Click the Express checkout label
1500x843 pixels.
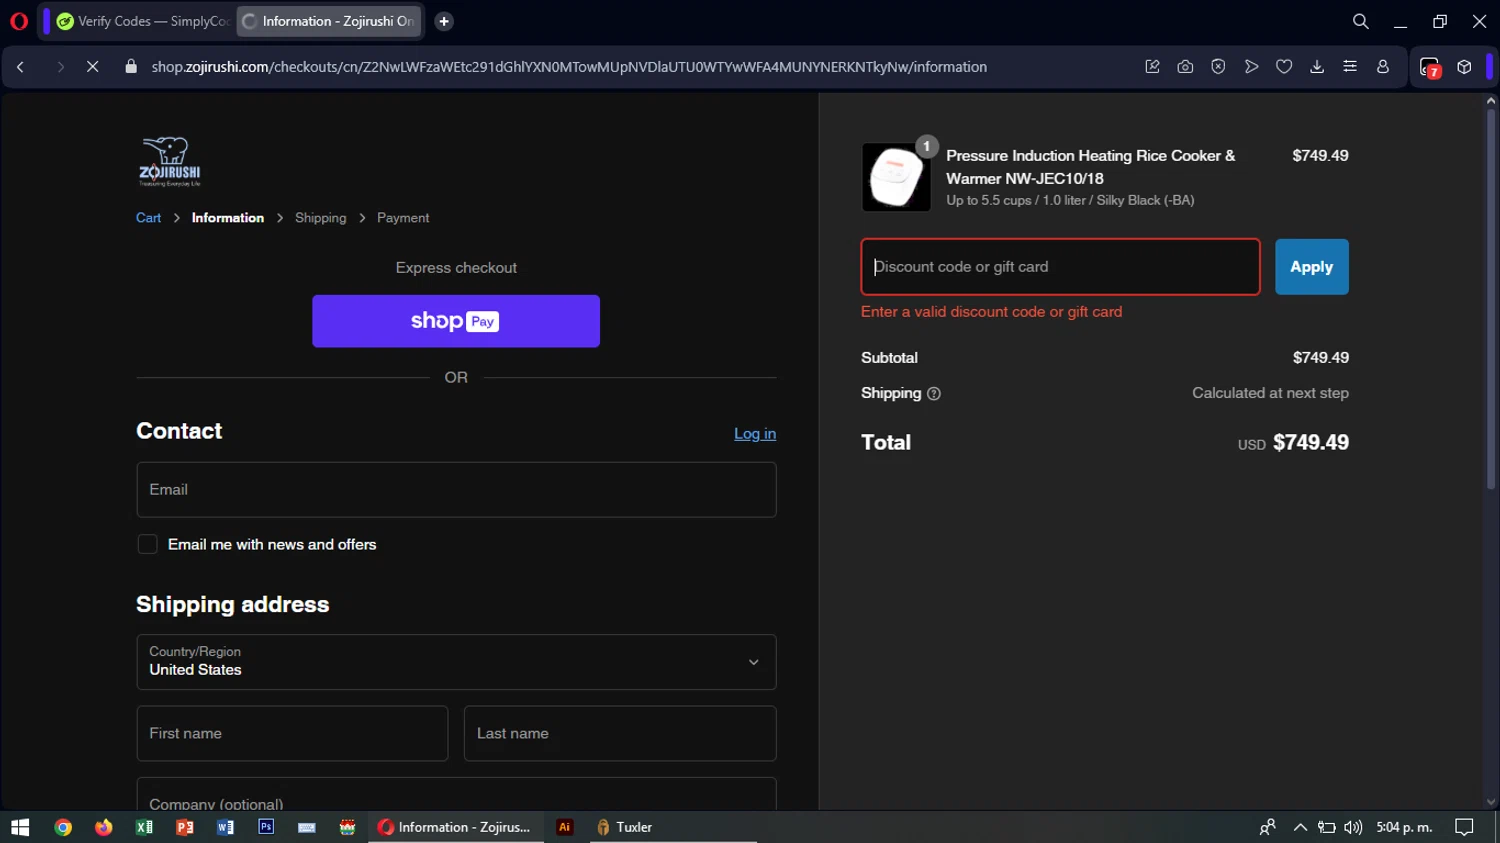pyautogui.click(x=456, y=268)
